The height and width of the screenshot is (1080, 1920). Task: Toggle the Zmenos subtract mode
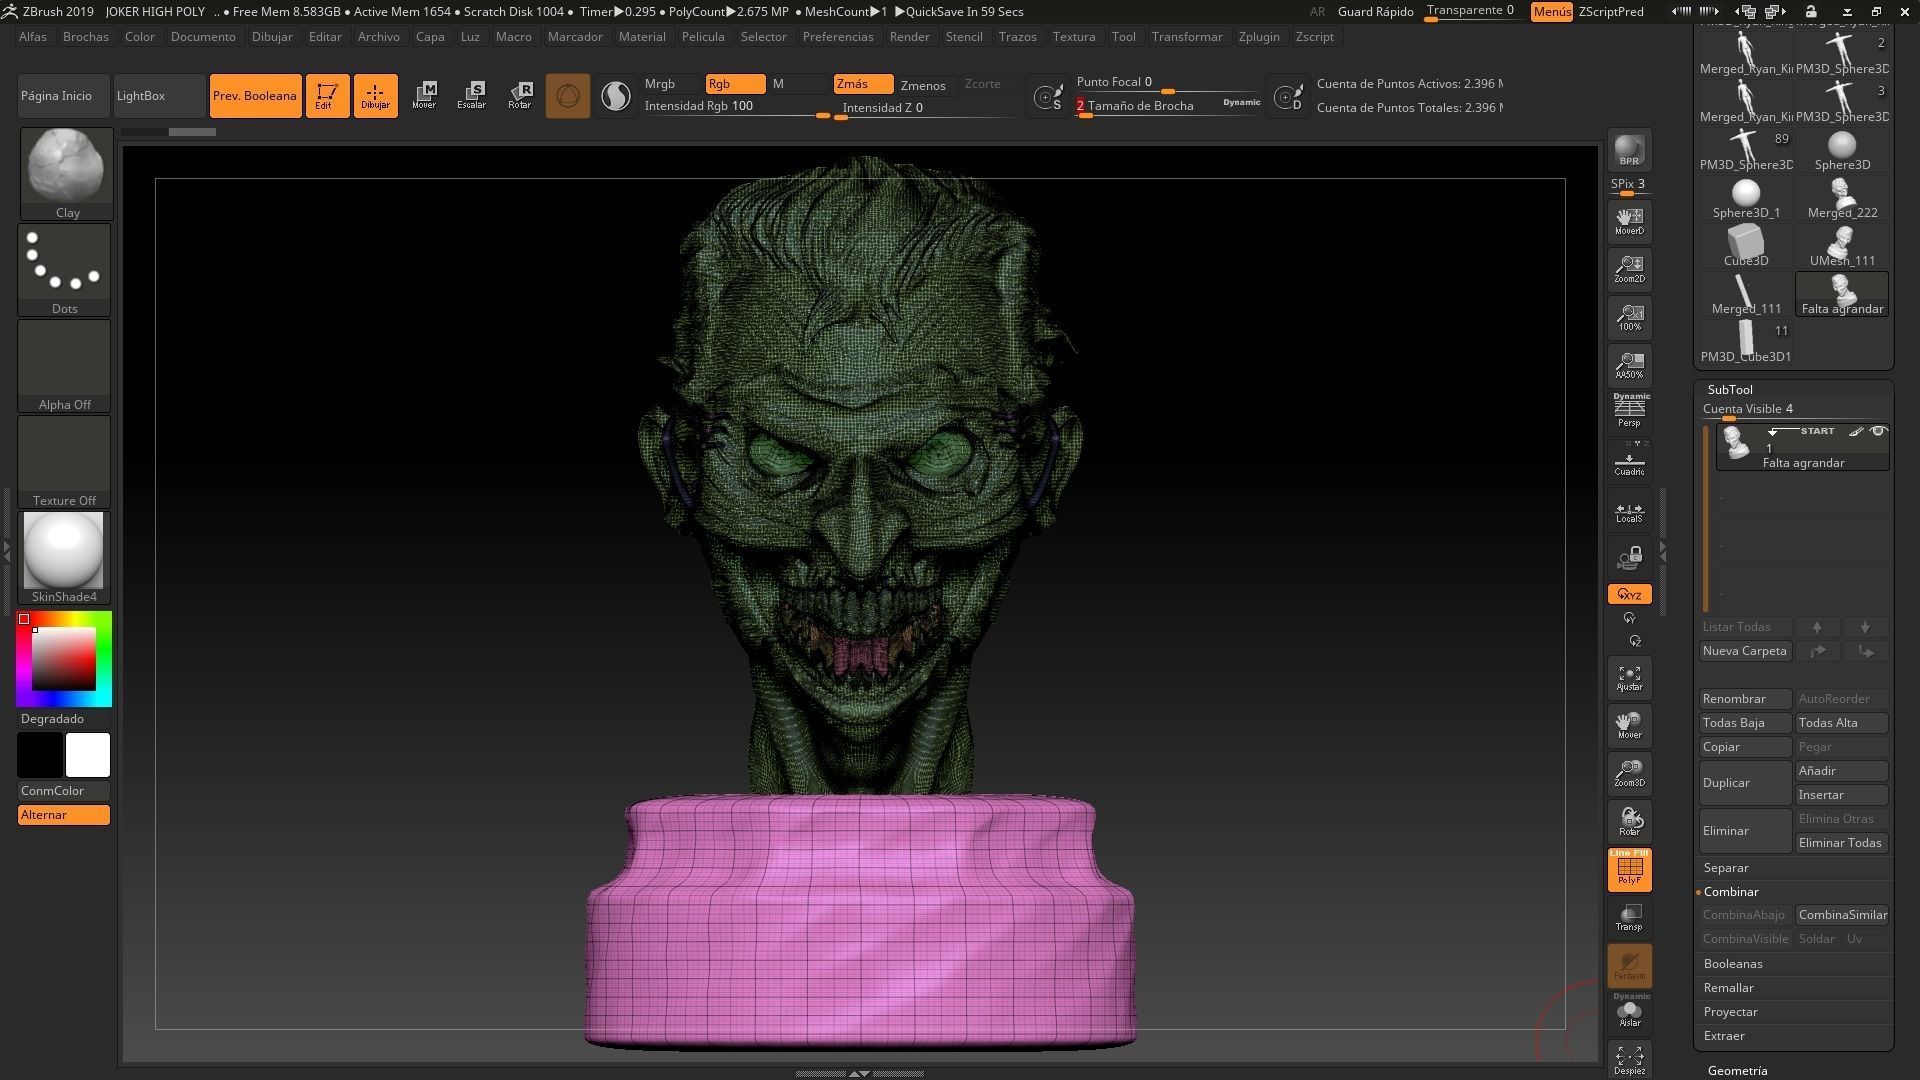coord(927,85)
